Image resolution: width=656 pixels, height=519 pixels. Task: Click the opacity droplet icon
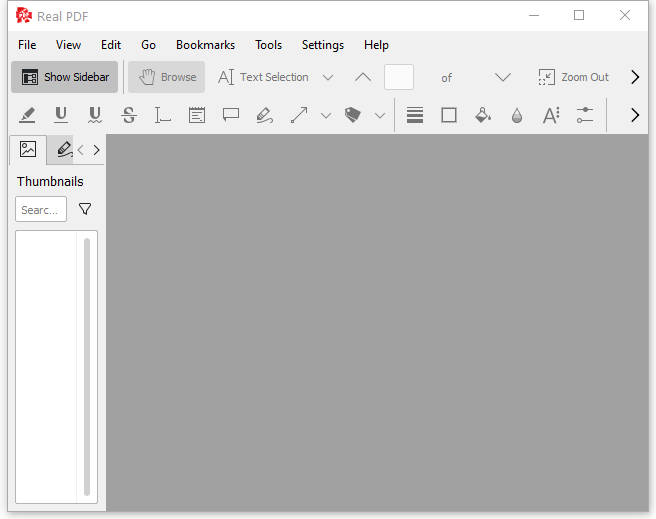(x=517, y=115)
